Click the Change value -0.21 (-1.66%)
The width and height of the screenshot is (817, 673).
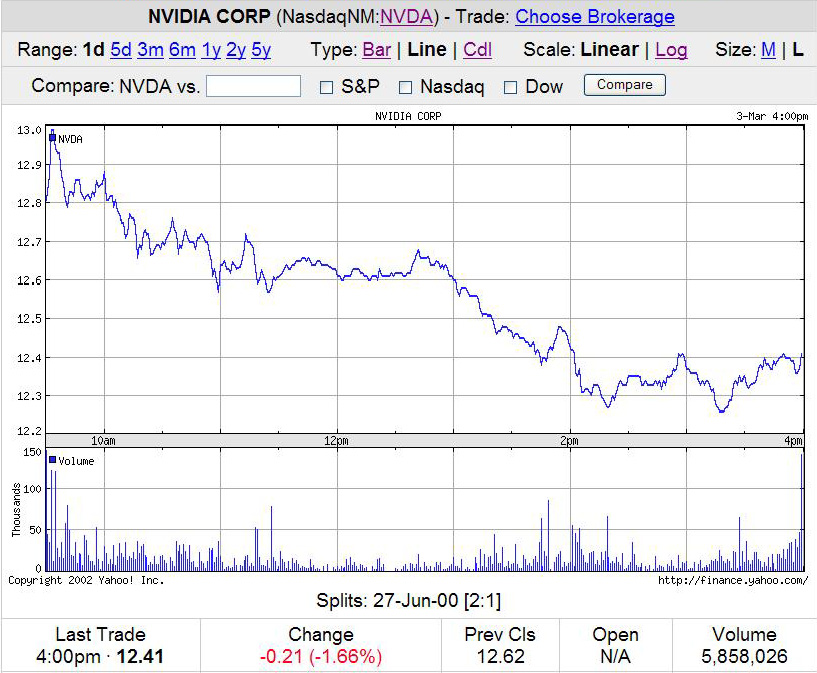coord(320,656)
